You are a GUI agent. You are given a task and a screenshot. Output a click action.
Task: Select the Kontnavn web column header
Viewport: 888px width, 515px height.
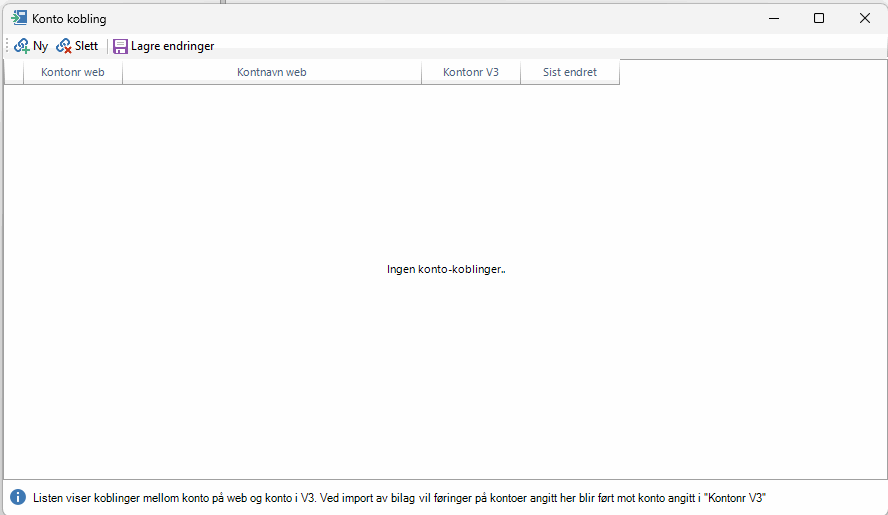[271, 72]
